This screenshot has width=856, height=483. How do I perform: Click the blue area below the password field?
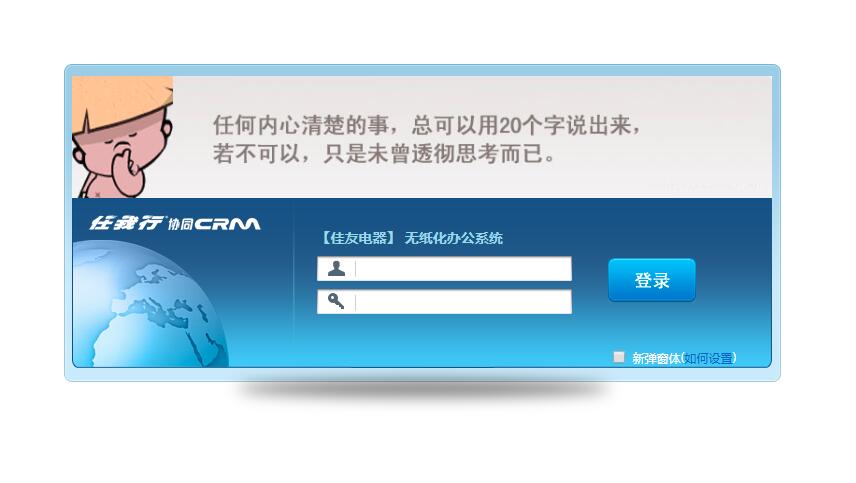(x=444, y=339)
